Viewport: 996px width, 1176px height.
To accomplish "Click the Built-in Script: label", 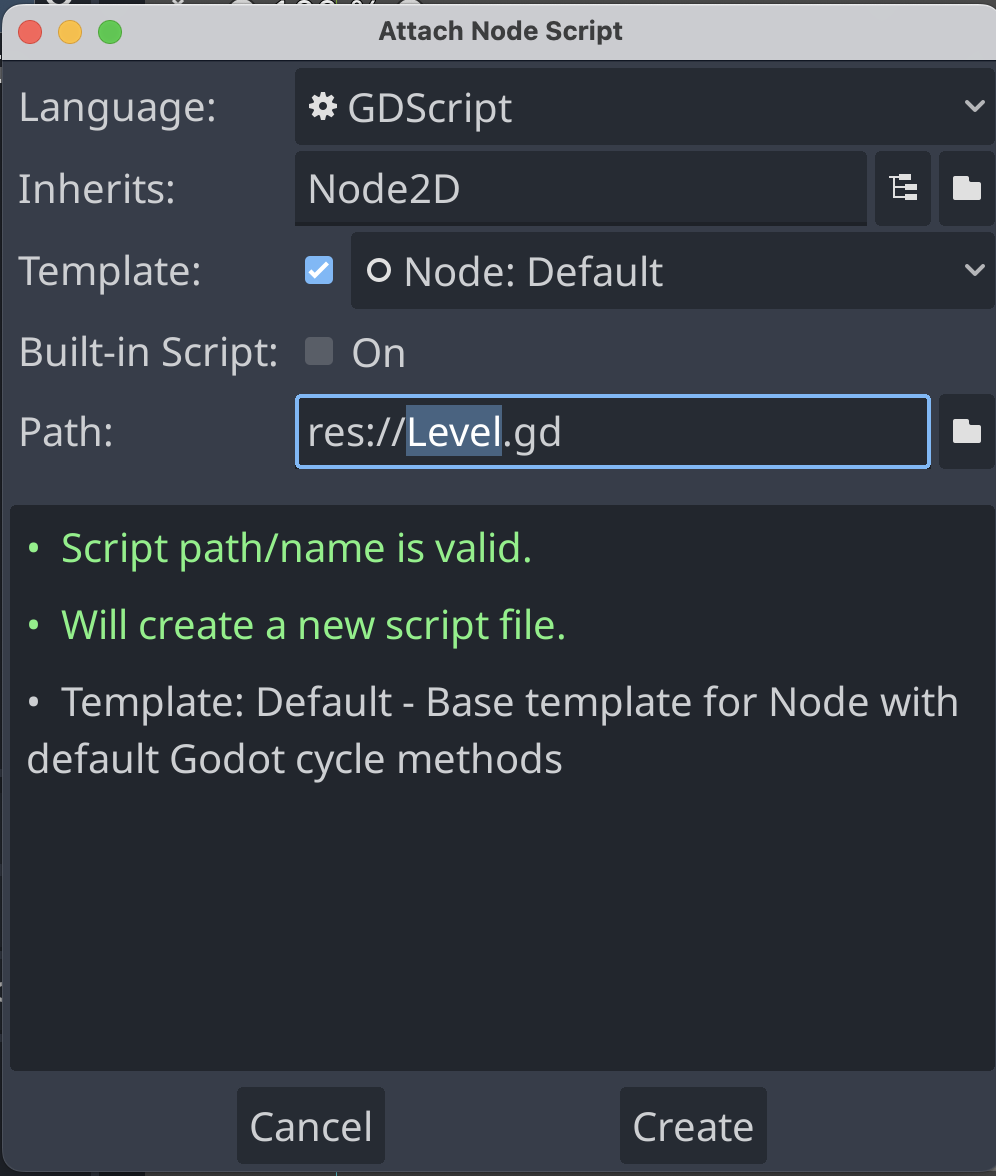I will point(148,352).
